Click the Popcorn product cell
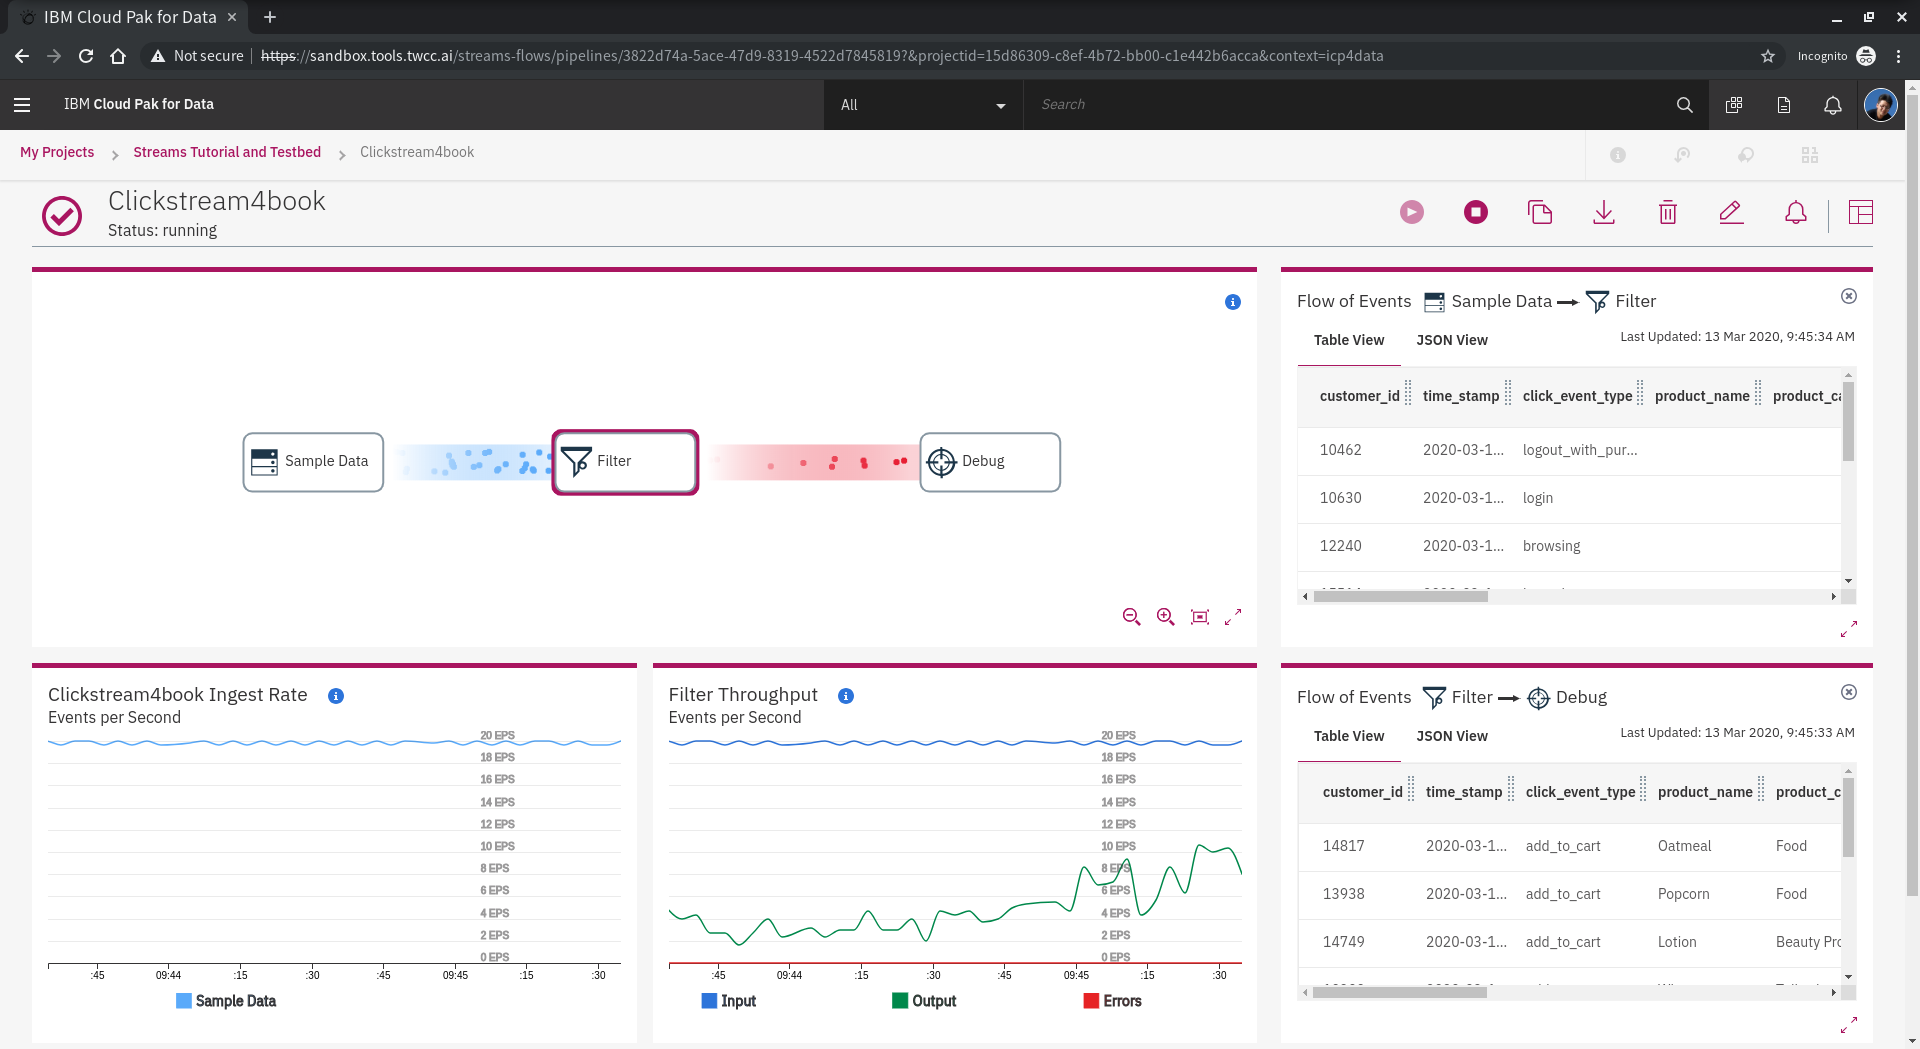The height and width of the screenshot is (1049, 1920). coord(1683,894)
